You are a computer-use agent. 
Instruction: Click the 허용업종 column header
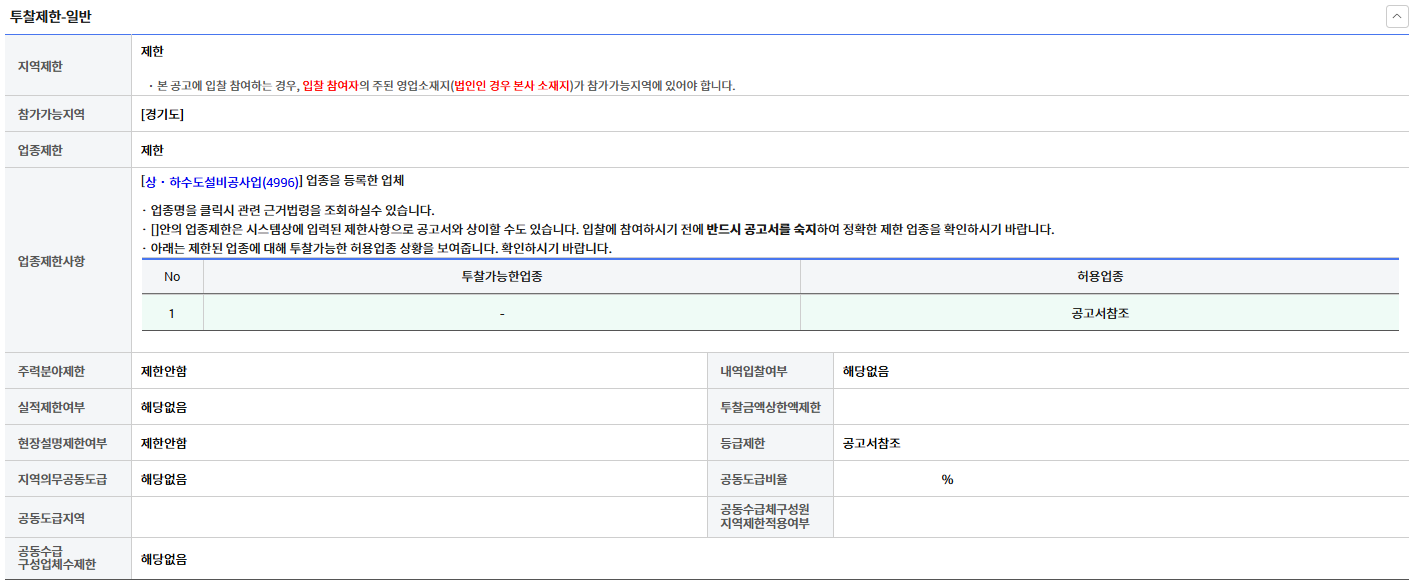point(1099,277)
